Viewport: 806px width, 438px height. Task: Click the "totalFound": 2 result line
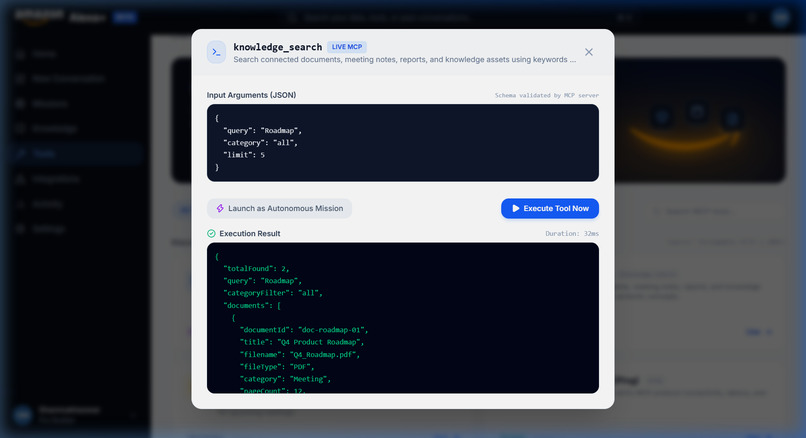(257, 268)
